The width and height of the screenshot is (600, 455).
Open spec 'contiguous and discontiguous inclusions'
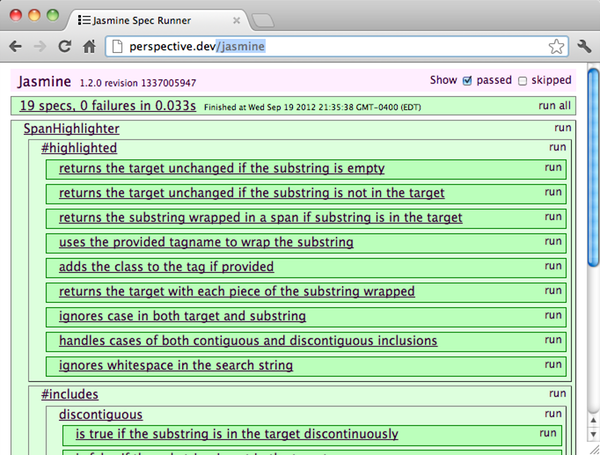pos(248,341)
